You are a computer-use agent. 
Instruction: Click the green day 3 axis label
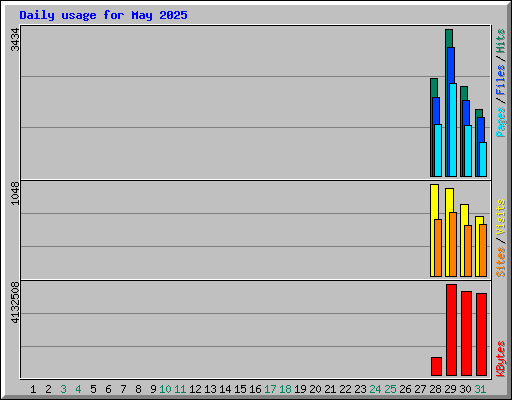click(63, 389)
